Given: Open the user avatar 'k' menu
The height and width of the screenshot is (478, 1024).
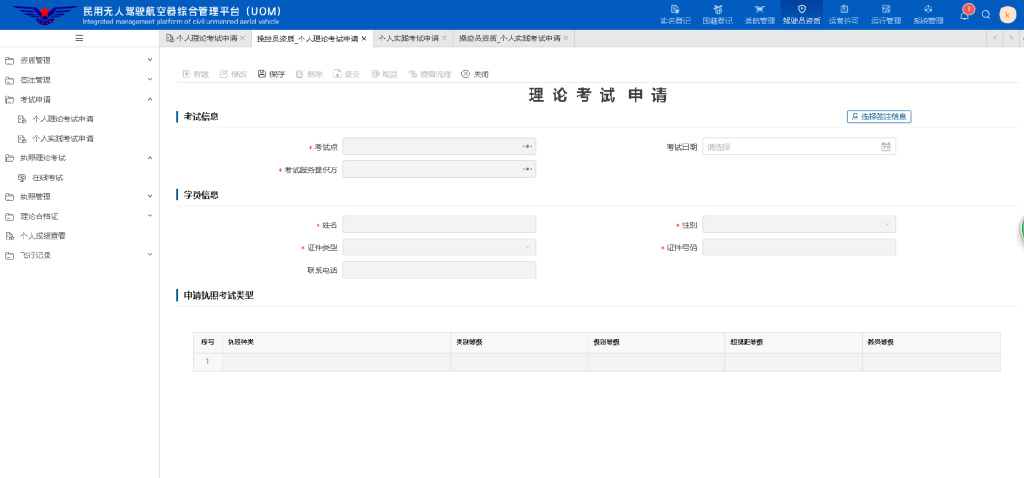Looking at the screenshot, I should (1008, 14).
